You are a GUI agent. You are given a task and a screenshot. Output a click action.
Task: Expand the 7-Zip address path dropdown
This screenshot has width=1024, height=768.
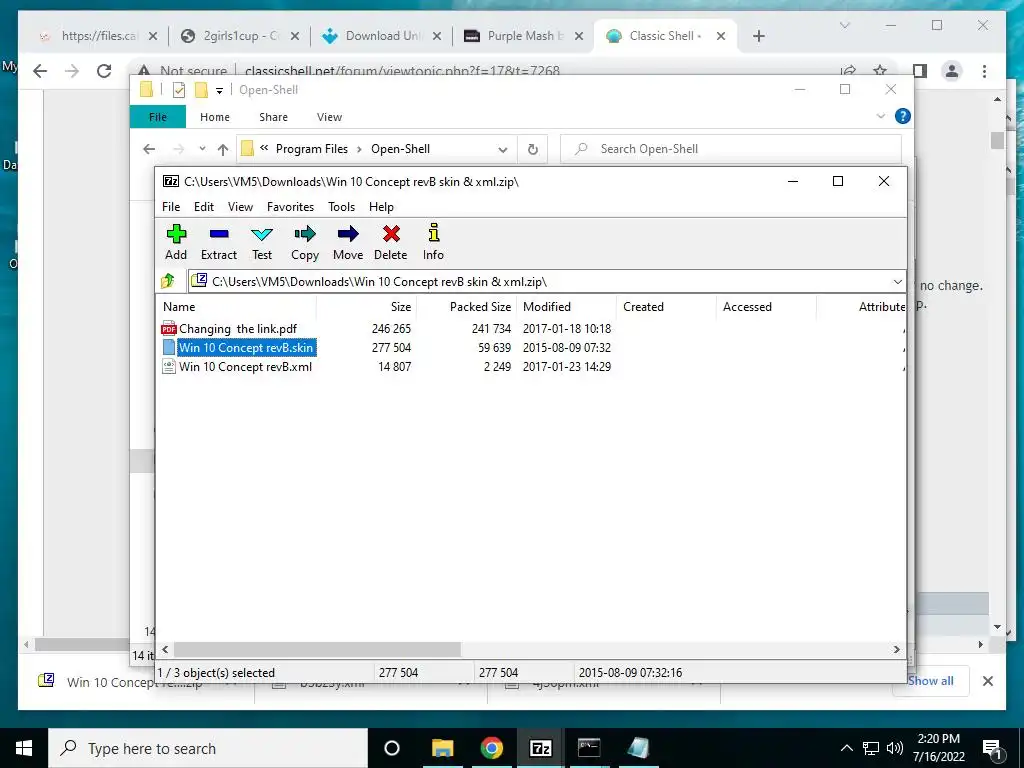point(897,281)
